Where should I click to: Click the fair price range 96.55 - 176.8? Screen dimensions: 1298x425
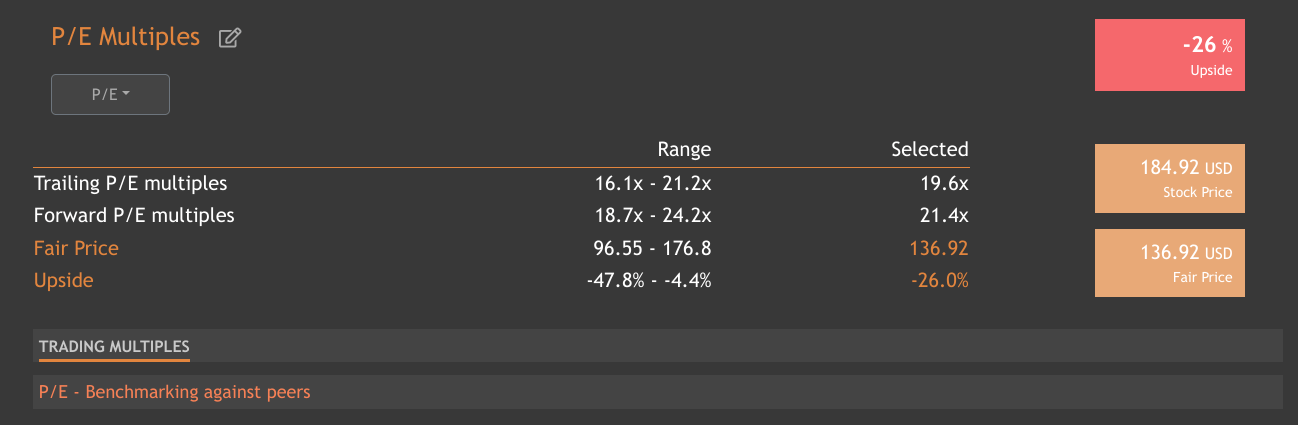point(652,248)
